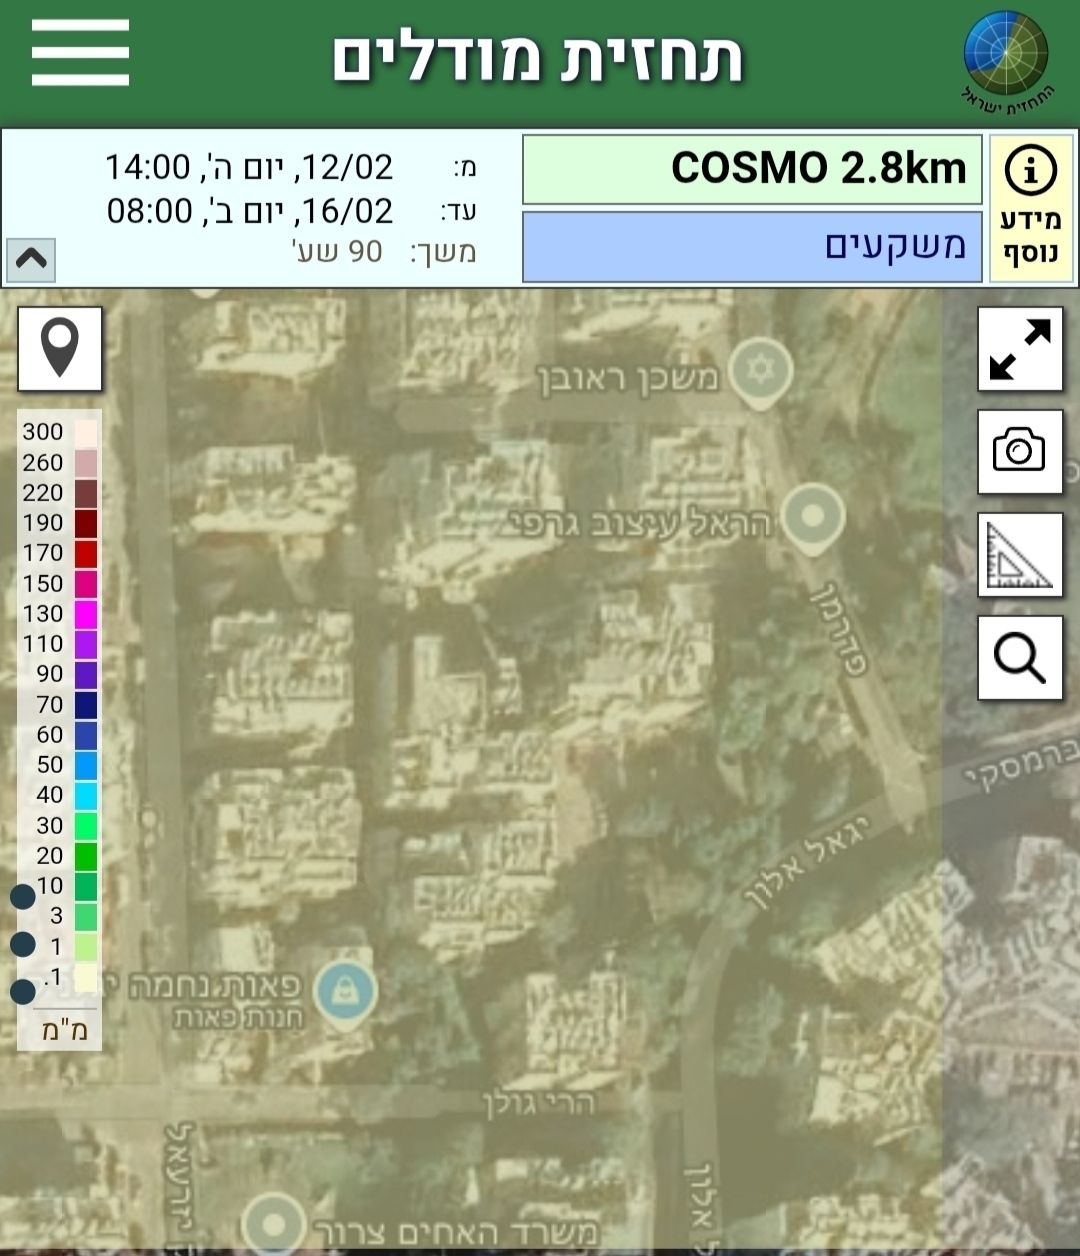The width and height of the screenshot is (1080, 1256).
Task: Click the 170 mm red legend swatch
Action: pyautogui.click(x=86, y=553)
